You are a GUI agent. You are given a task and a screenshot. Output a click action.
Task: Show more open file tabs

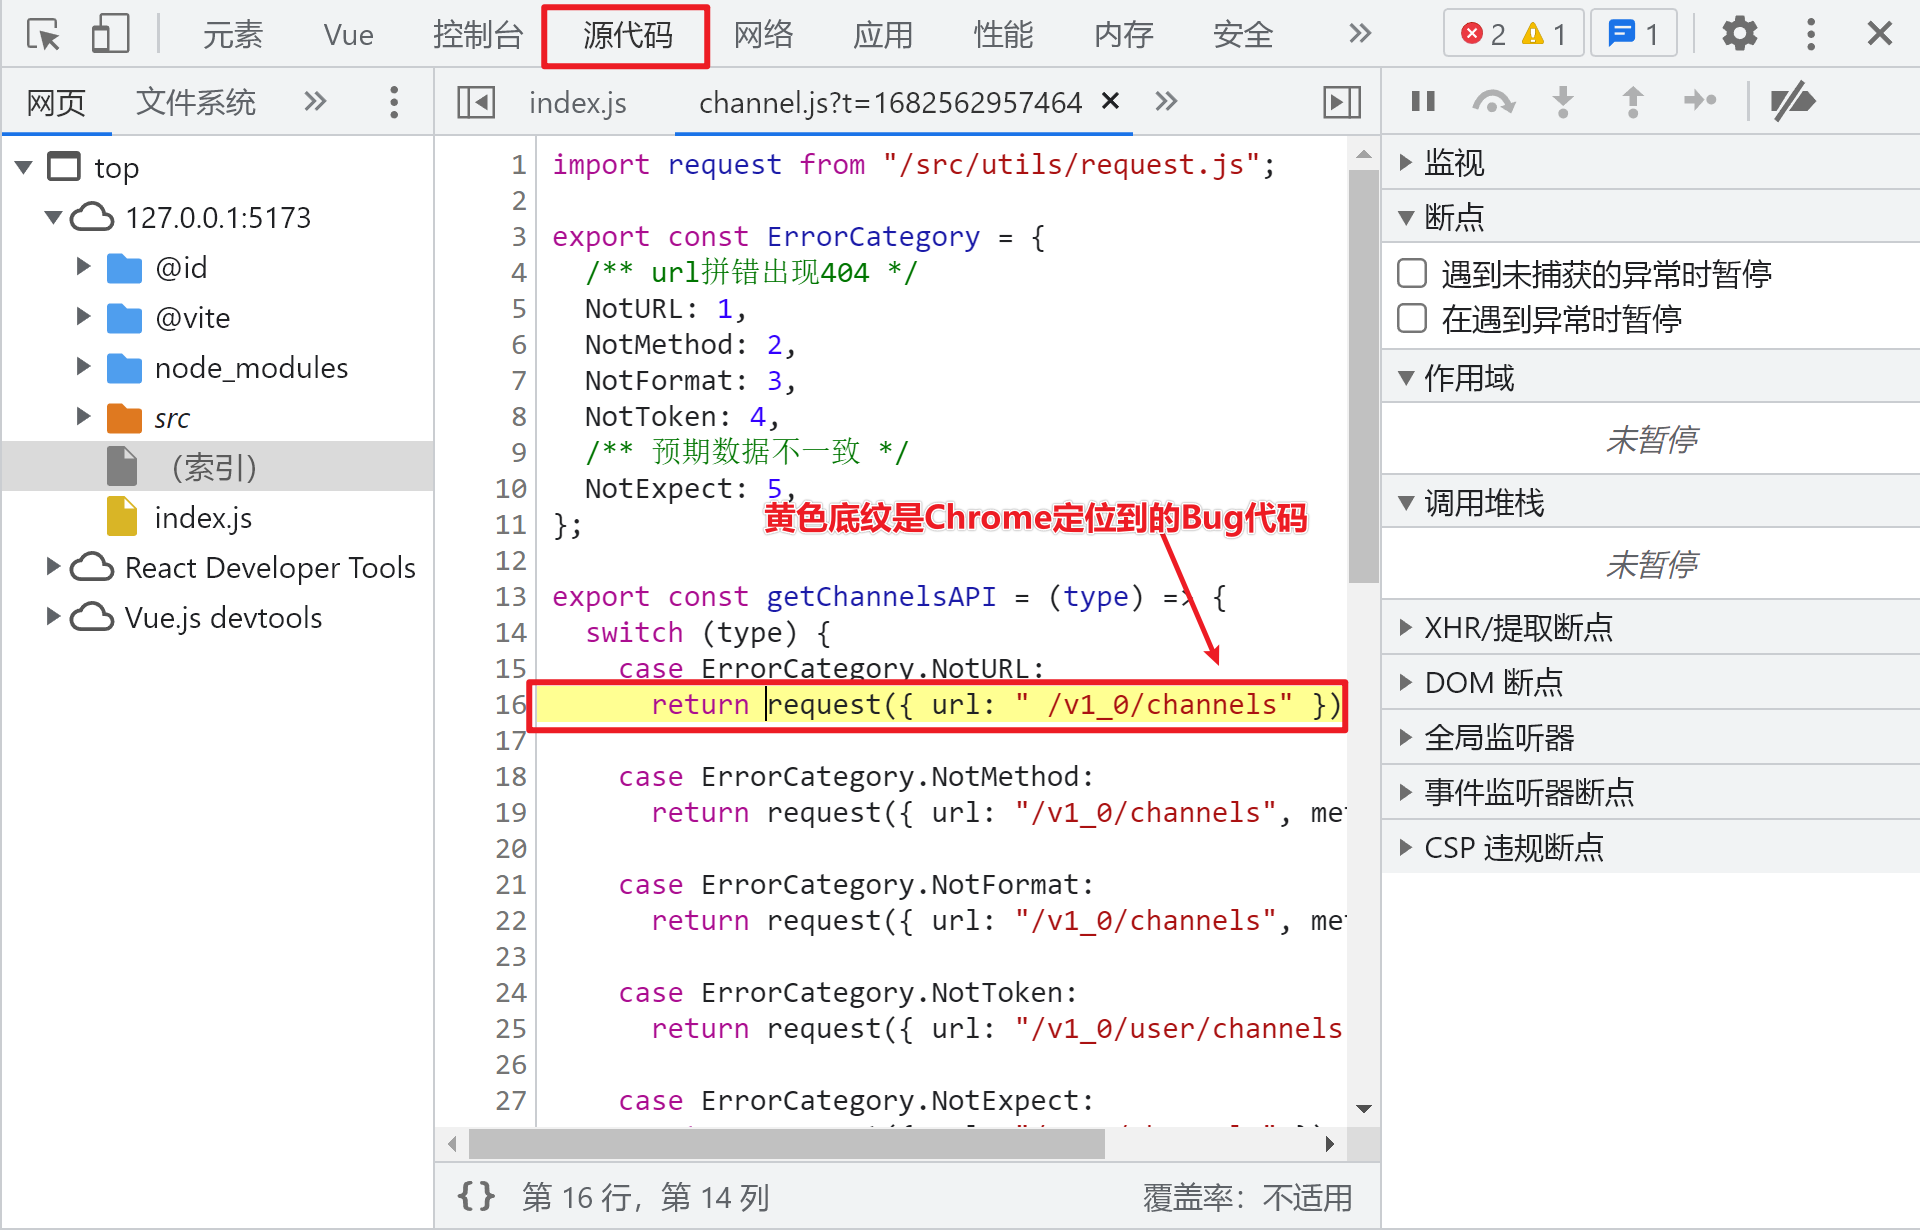click(x=1166, y=101)
